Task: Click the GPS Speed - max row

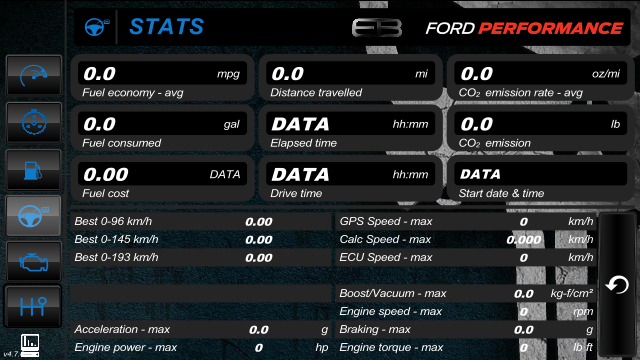Action: coord(466,221)
